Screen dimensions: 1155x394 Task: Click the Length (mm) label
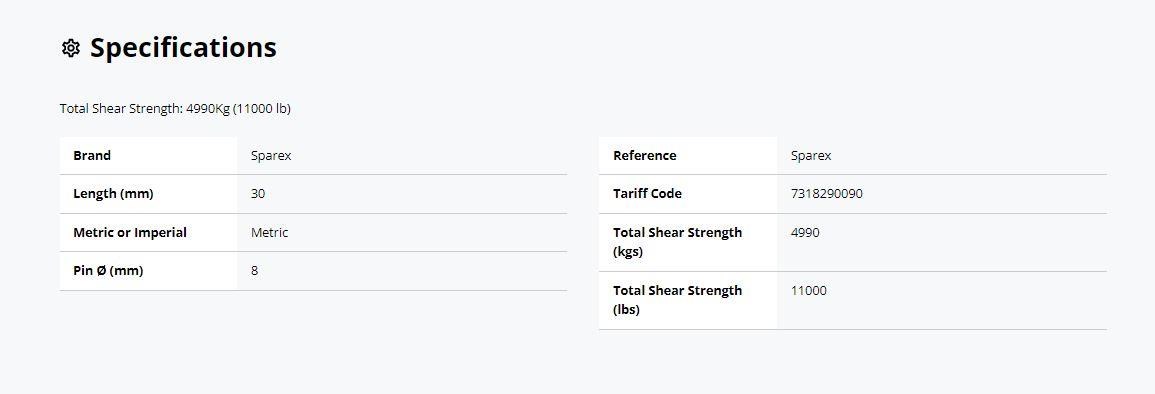pos(113,194)
